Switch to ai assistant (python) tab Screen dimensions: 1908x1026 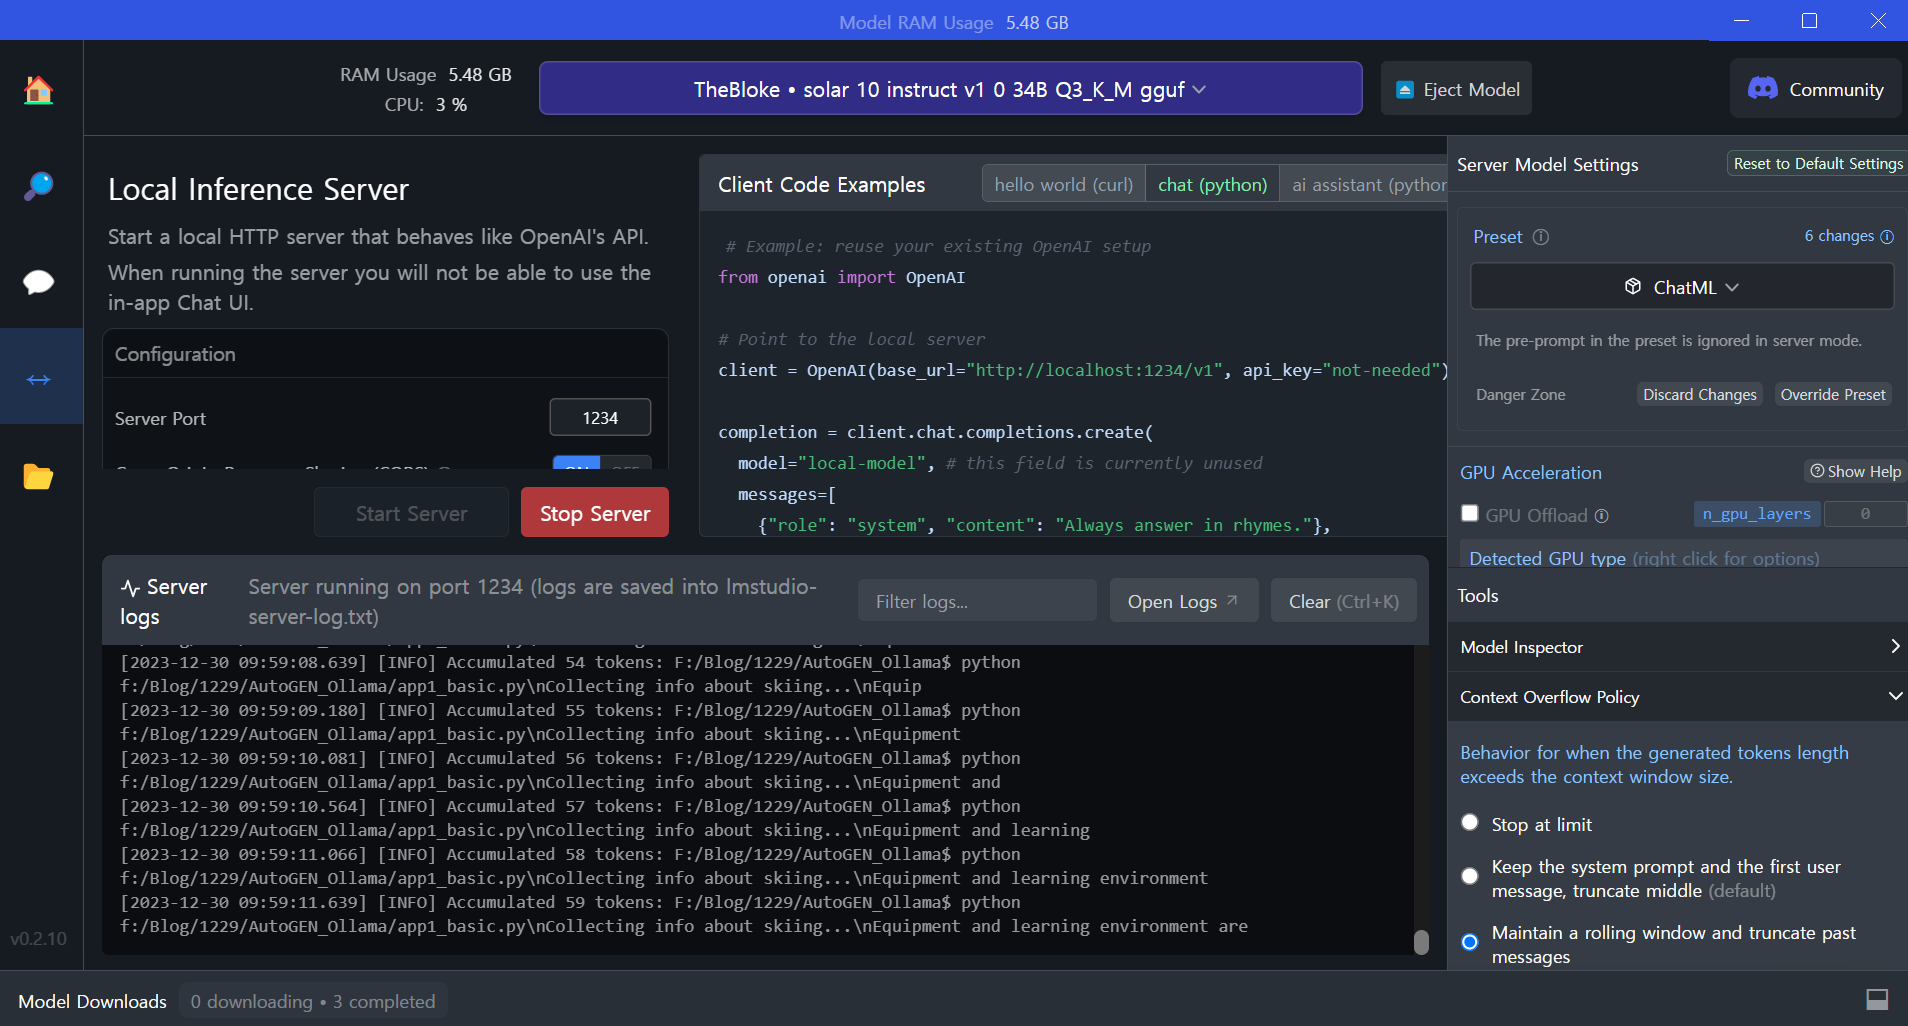coord(1365,184)
